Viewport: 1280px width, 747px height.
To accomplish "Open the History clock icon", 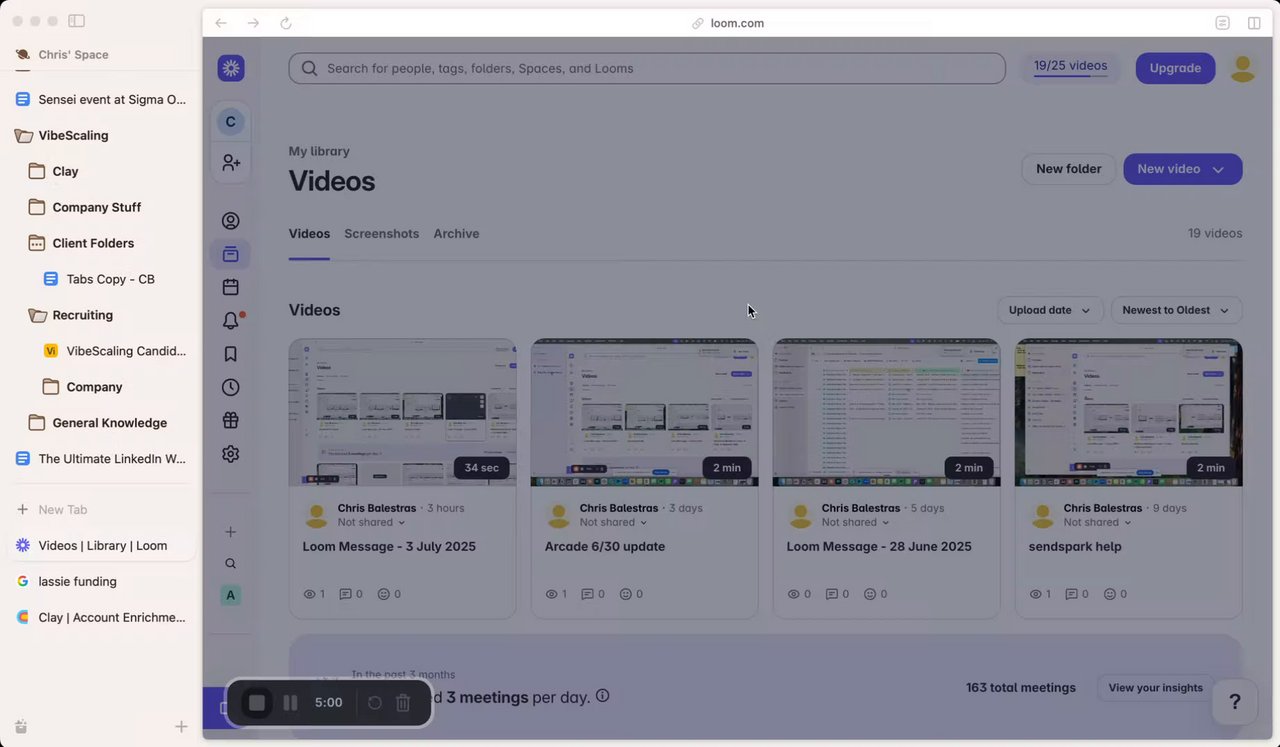I will [231, 387].
